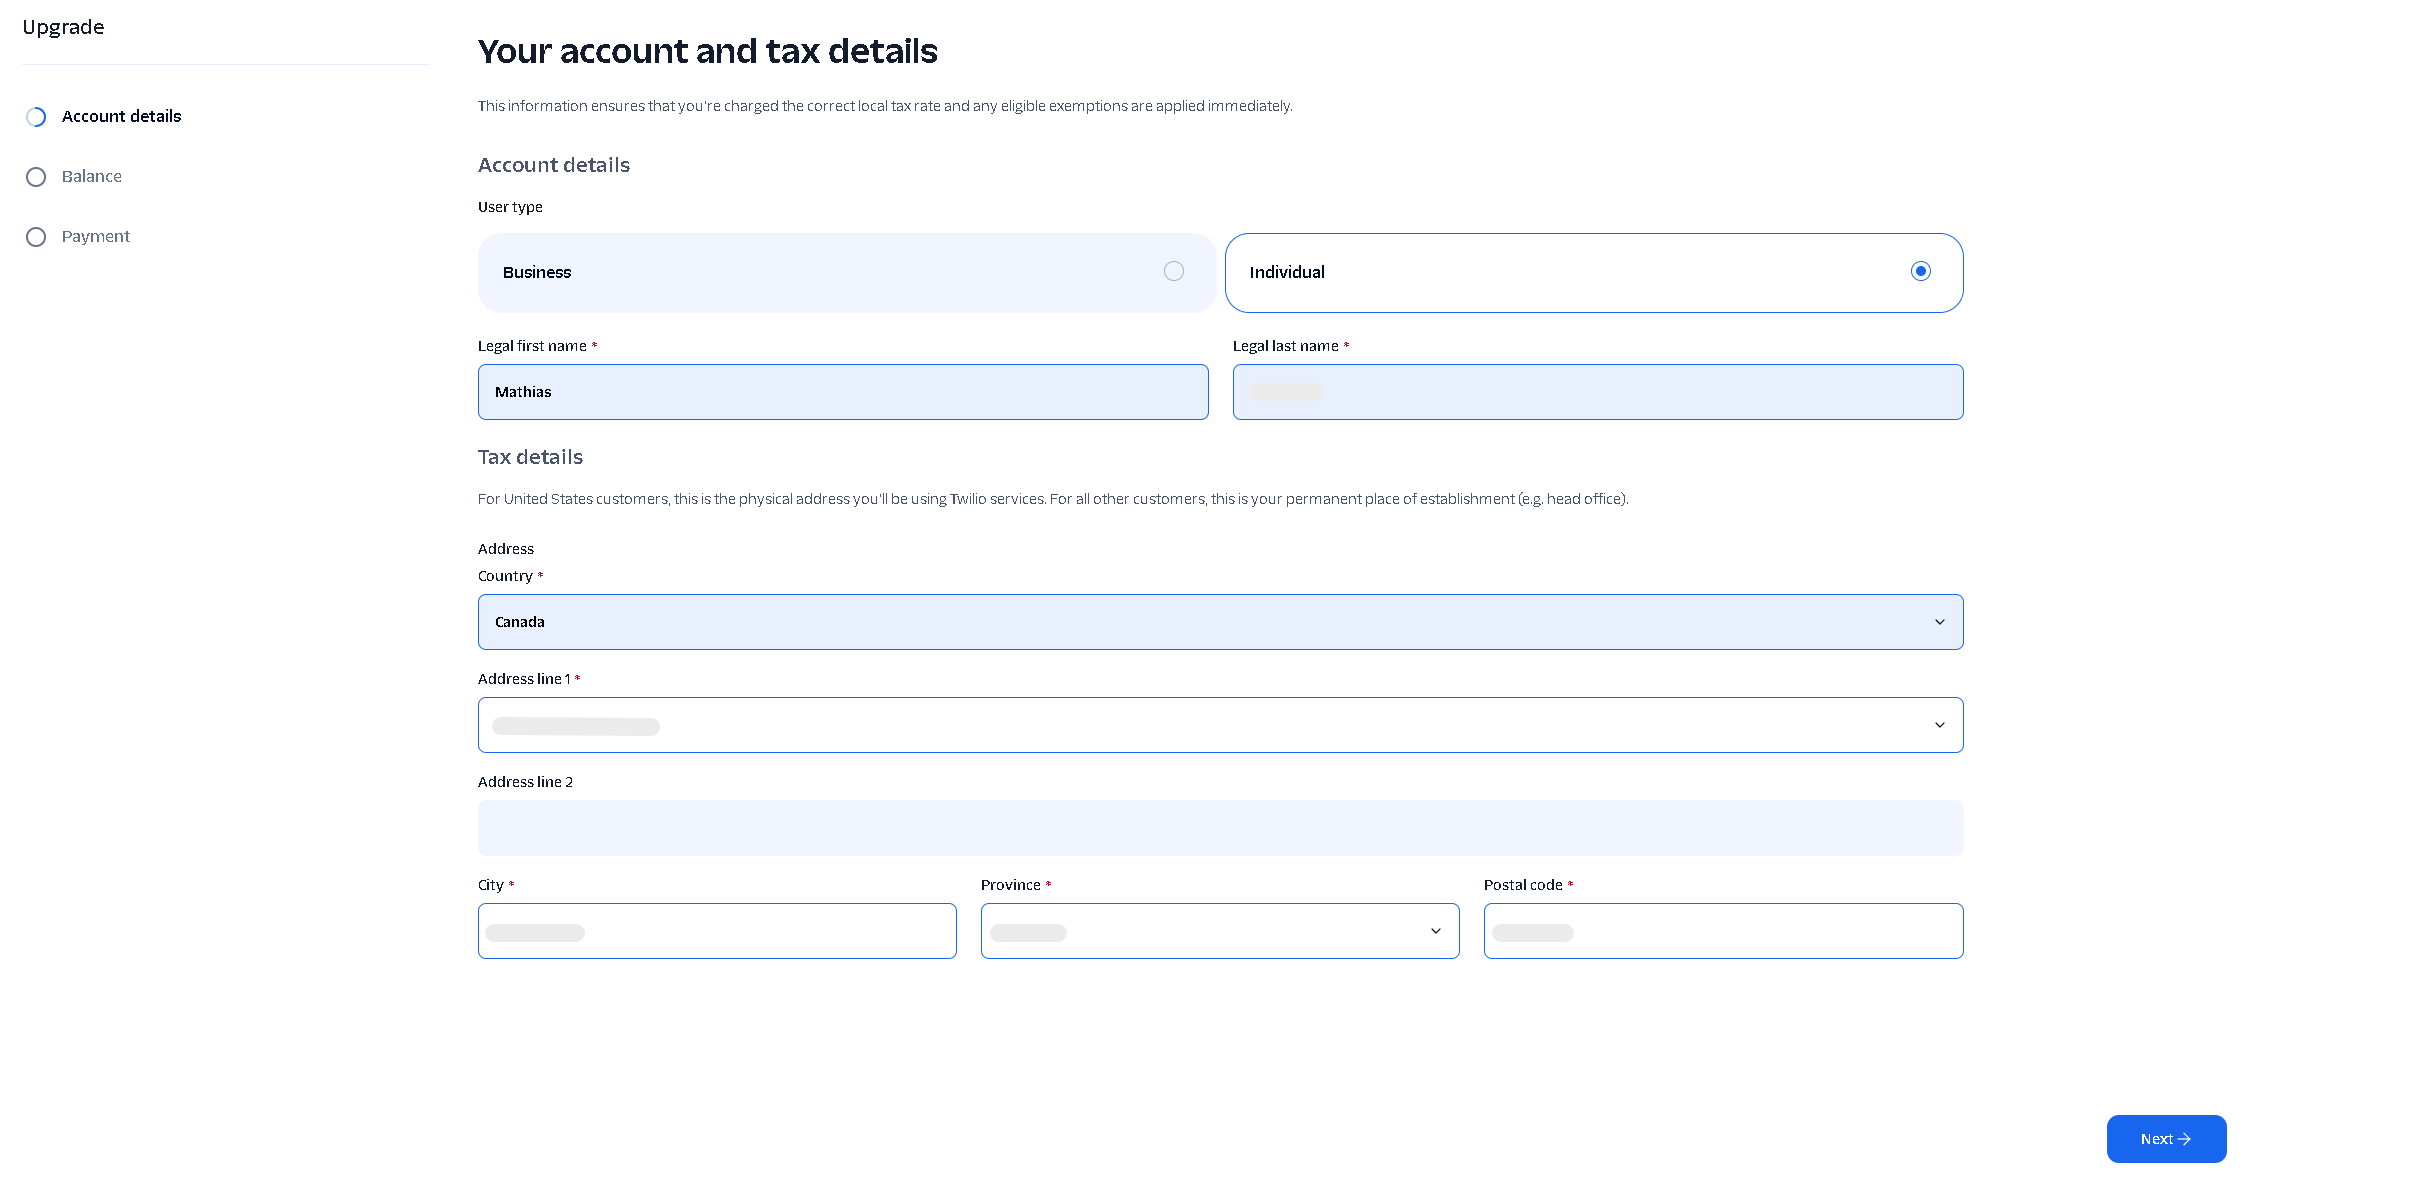Viewport: 2409px width, 1196px height.
Task: Go to the Account details step
Action: click(121, 117)
